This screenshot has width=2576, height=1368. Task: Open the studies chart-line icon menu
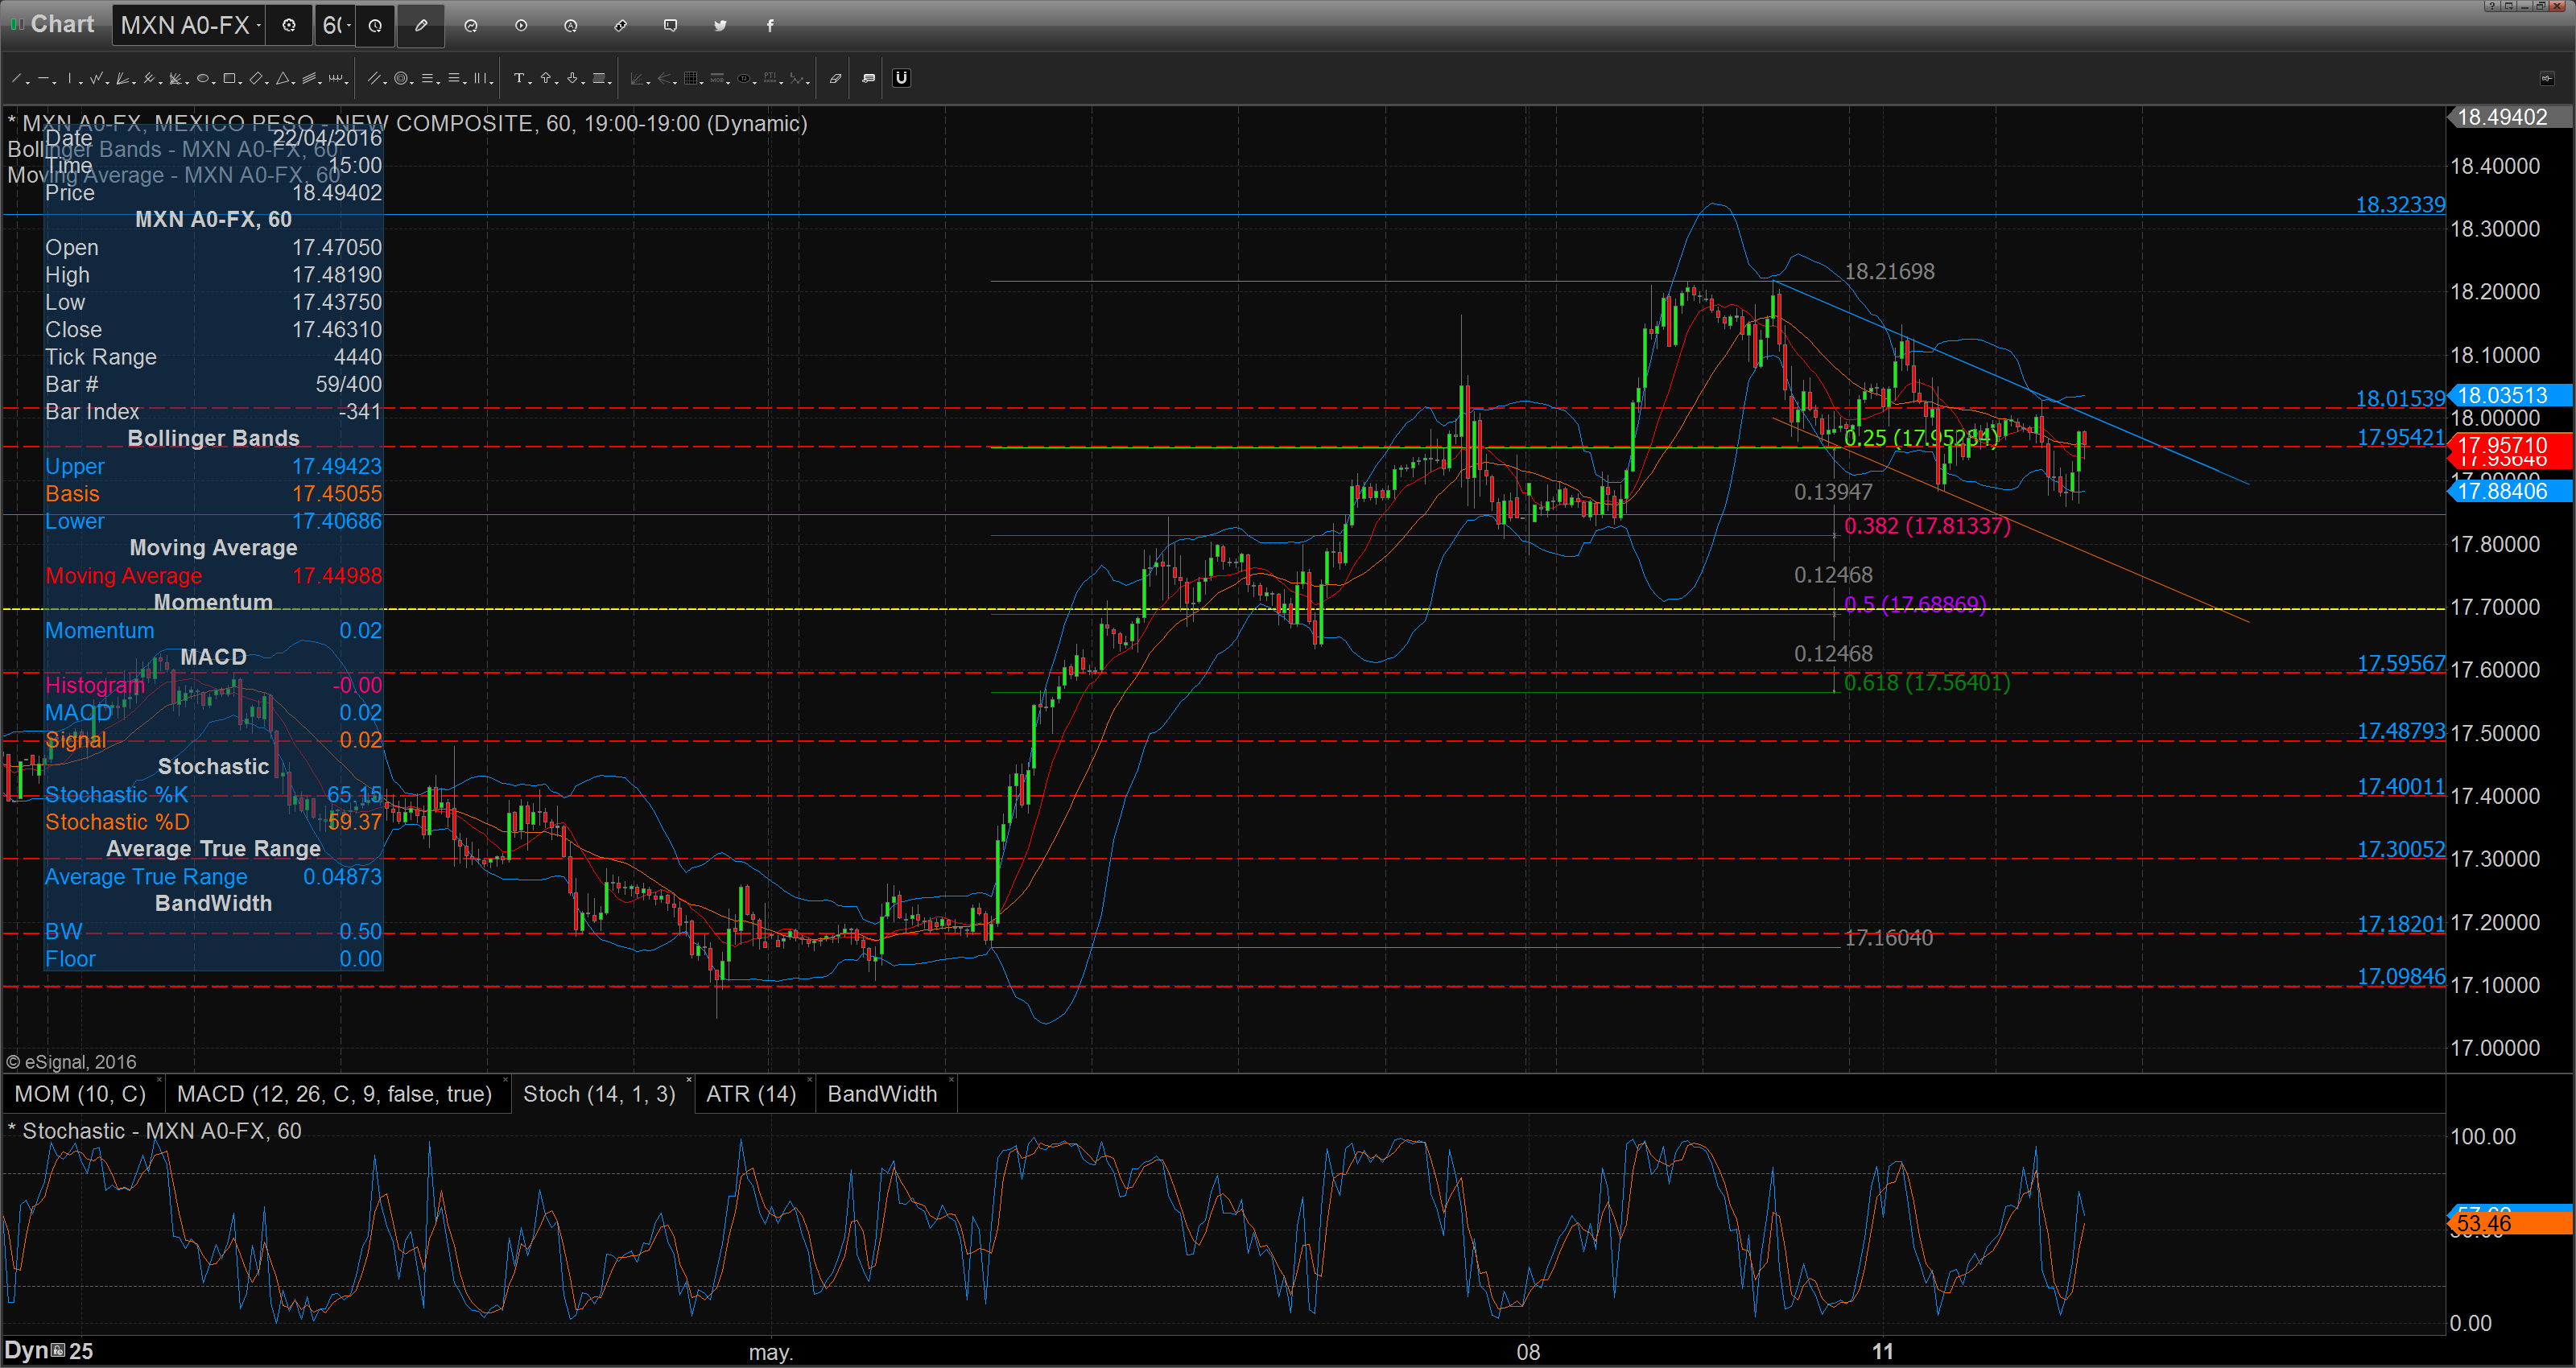471,26
